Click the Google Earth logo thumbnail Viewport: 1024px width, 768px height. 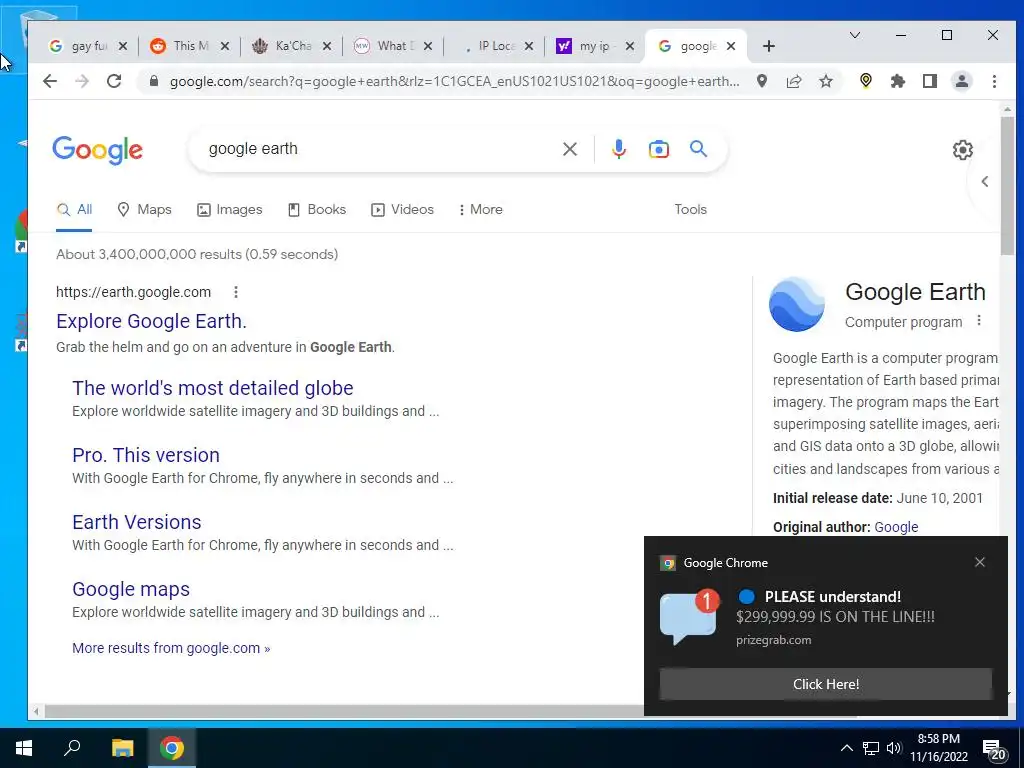797,304
